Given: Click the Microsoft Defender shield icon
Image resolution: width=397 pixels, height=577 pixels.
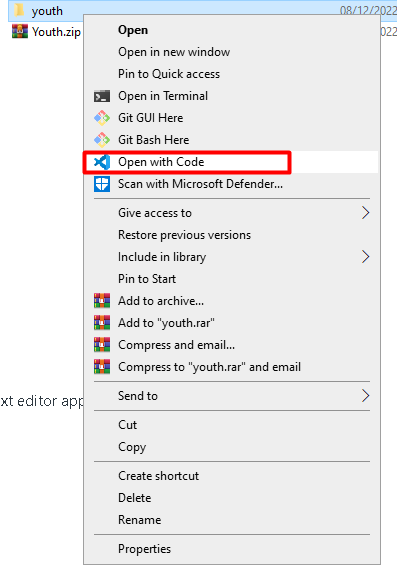Looking at the screenshot, I should point(102,184).
